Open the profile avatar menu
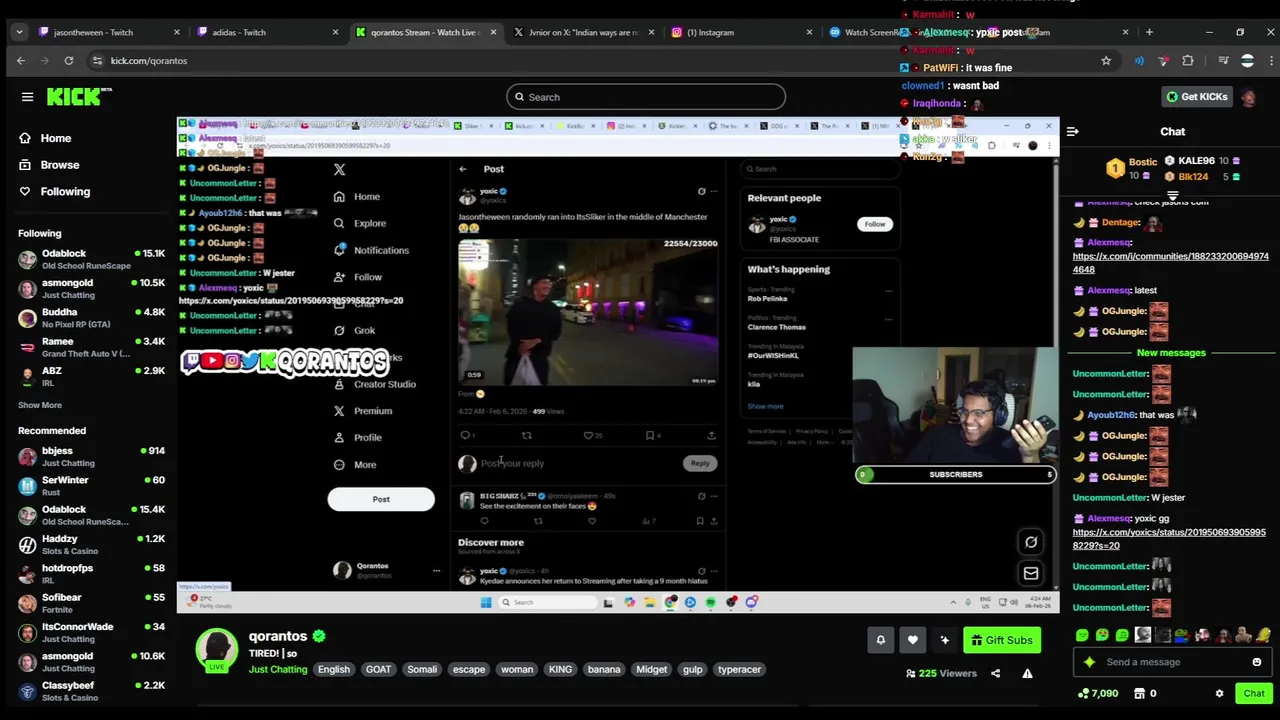 click(x=1248, y=97)
